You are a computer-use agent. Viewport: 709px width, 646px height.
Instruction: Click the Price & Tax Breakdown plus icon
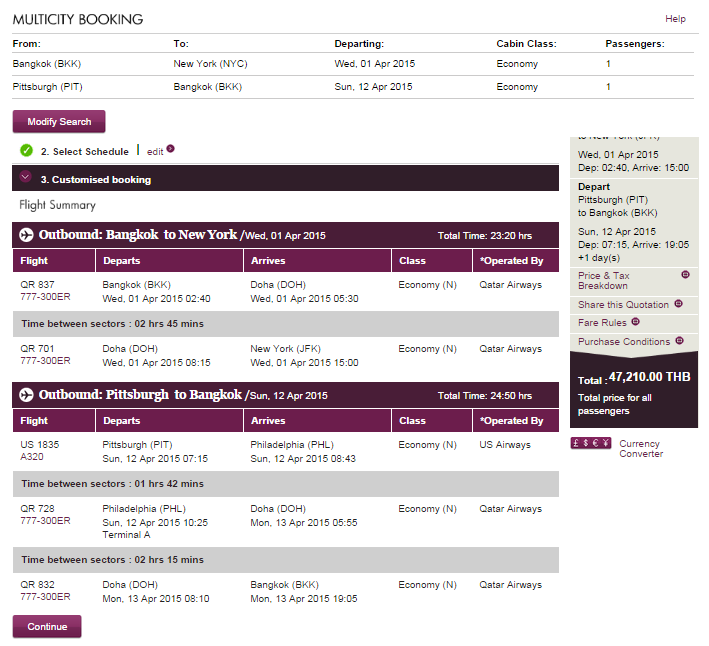685,274
